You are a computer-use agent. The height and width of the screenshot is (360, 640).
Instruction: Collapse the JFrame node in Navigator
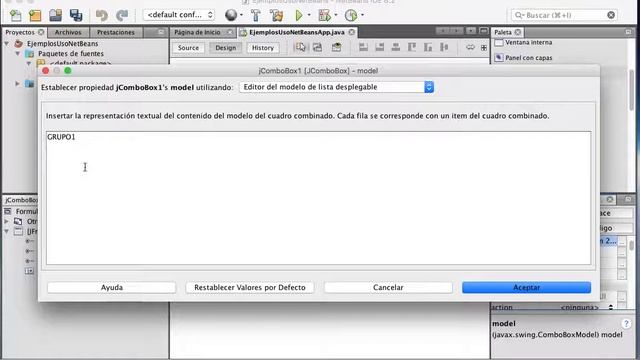(6, 231)
